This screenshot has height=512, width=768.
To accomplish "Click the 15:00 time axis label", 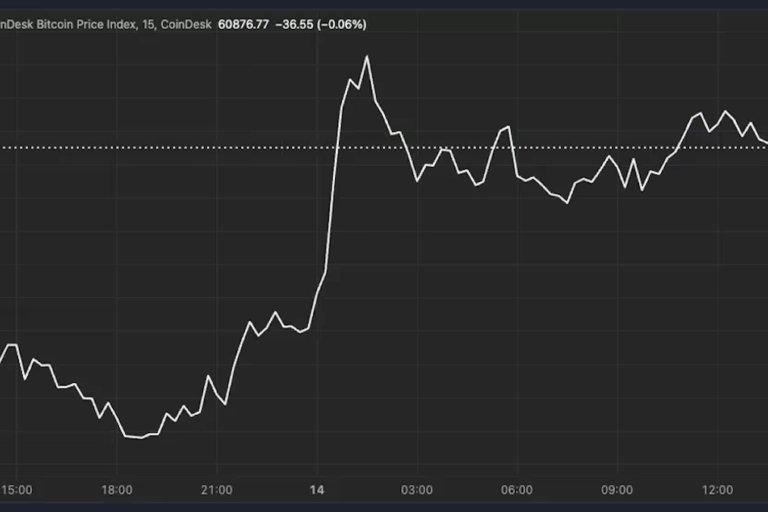I will coord(17,490).
